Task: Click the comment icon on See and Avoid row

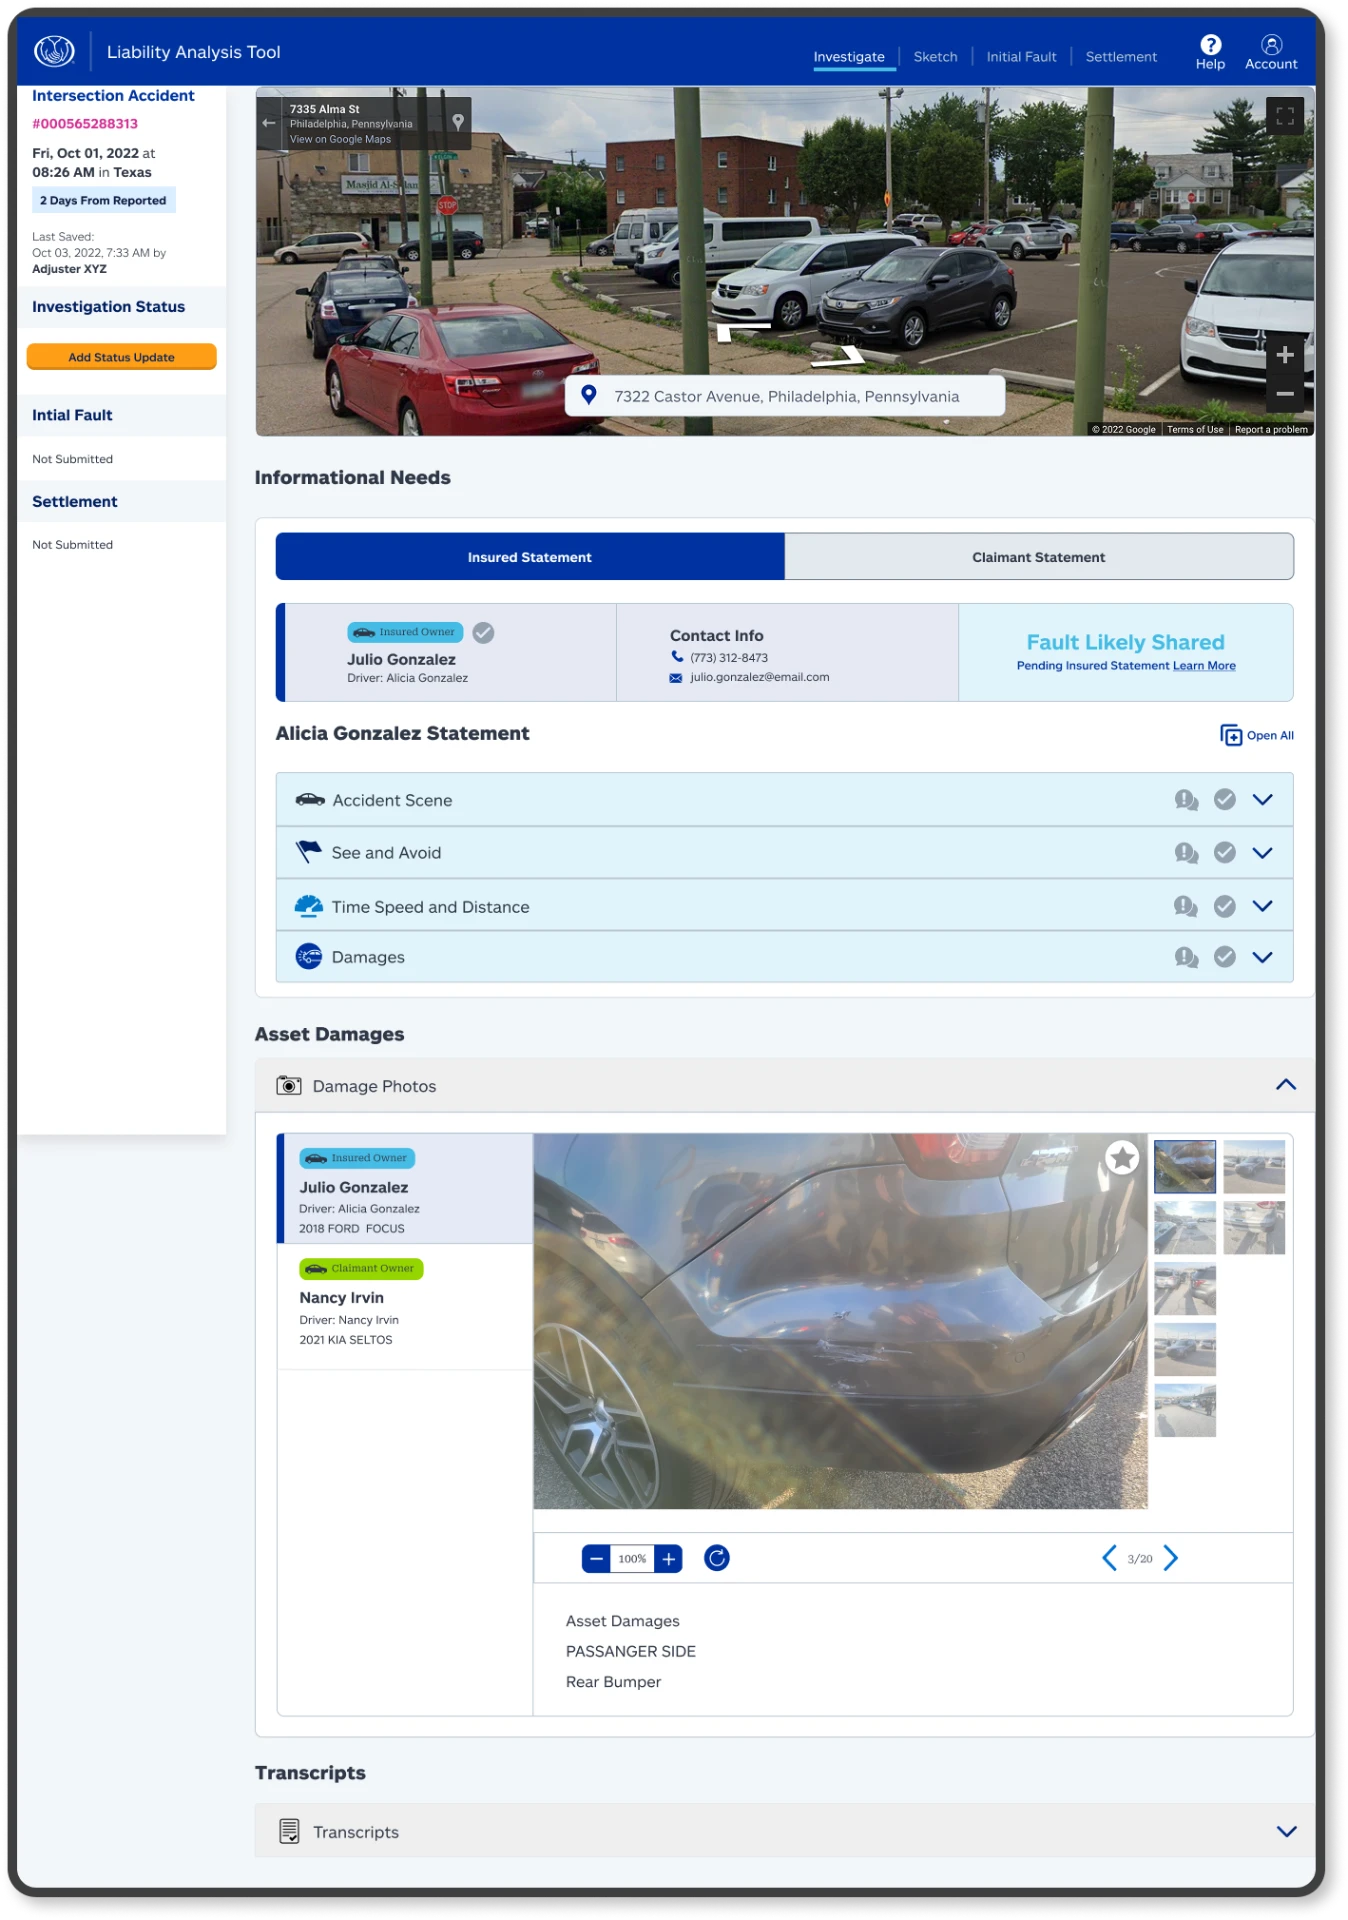Action: 1186,853
